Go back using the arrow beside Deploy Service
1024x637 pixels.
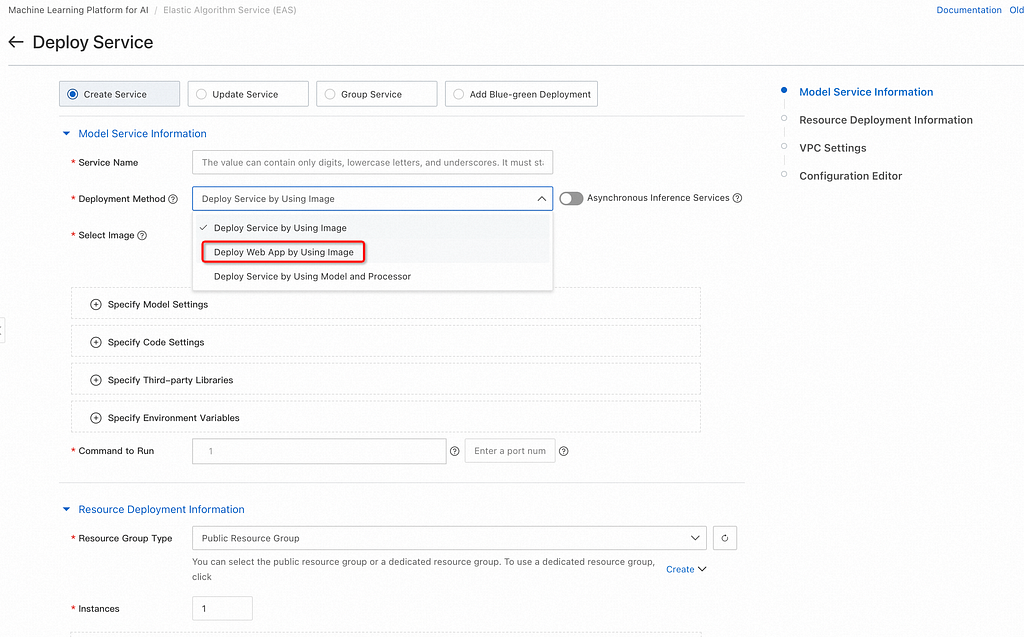(16, 42)
